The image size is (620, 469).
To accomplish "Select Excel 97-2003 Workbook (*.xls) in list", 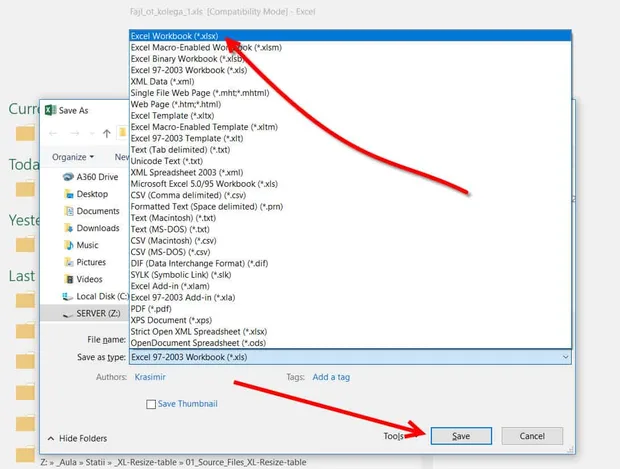I will (350, 70).
